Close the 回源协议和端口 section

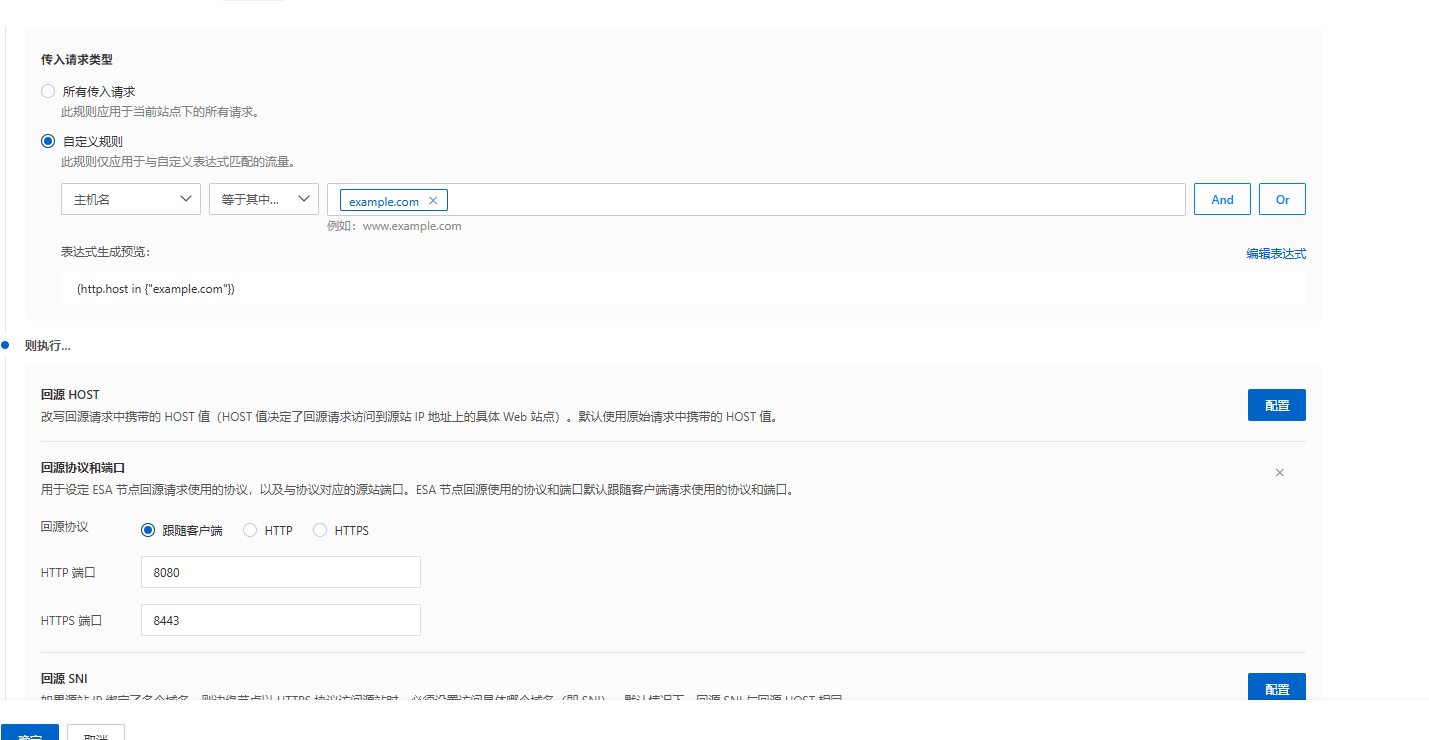(x=1279, y=472)
